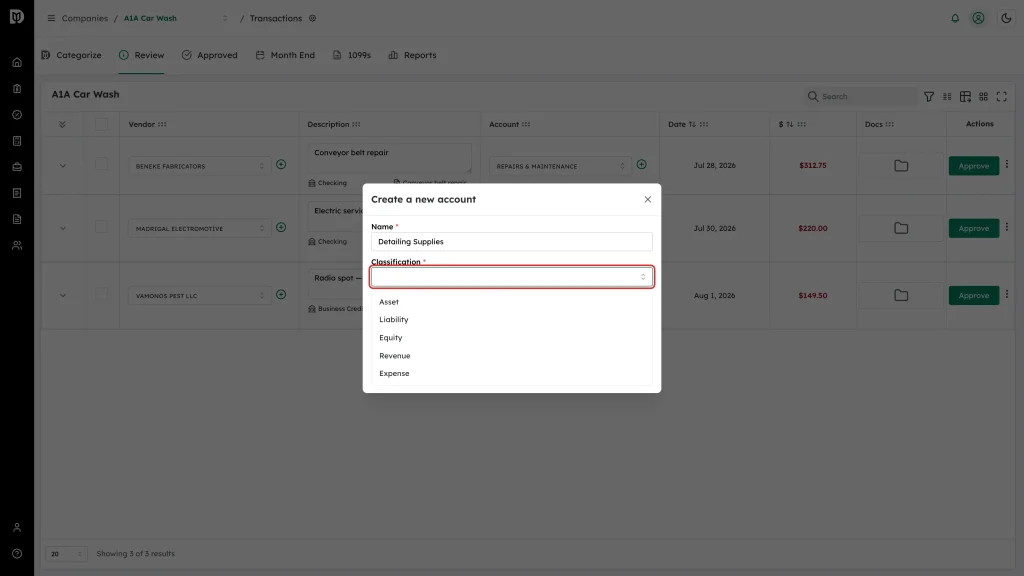Approve the Jul 30 transaction
Viewport: 1024px width, 576px height.
coord(974,229)
